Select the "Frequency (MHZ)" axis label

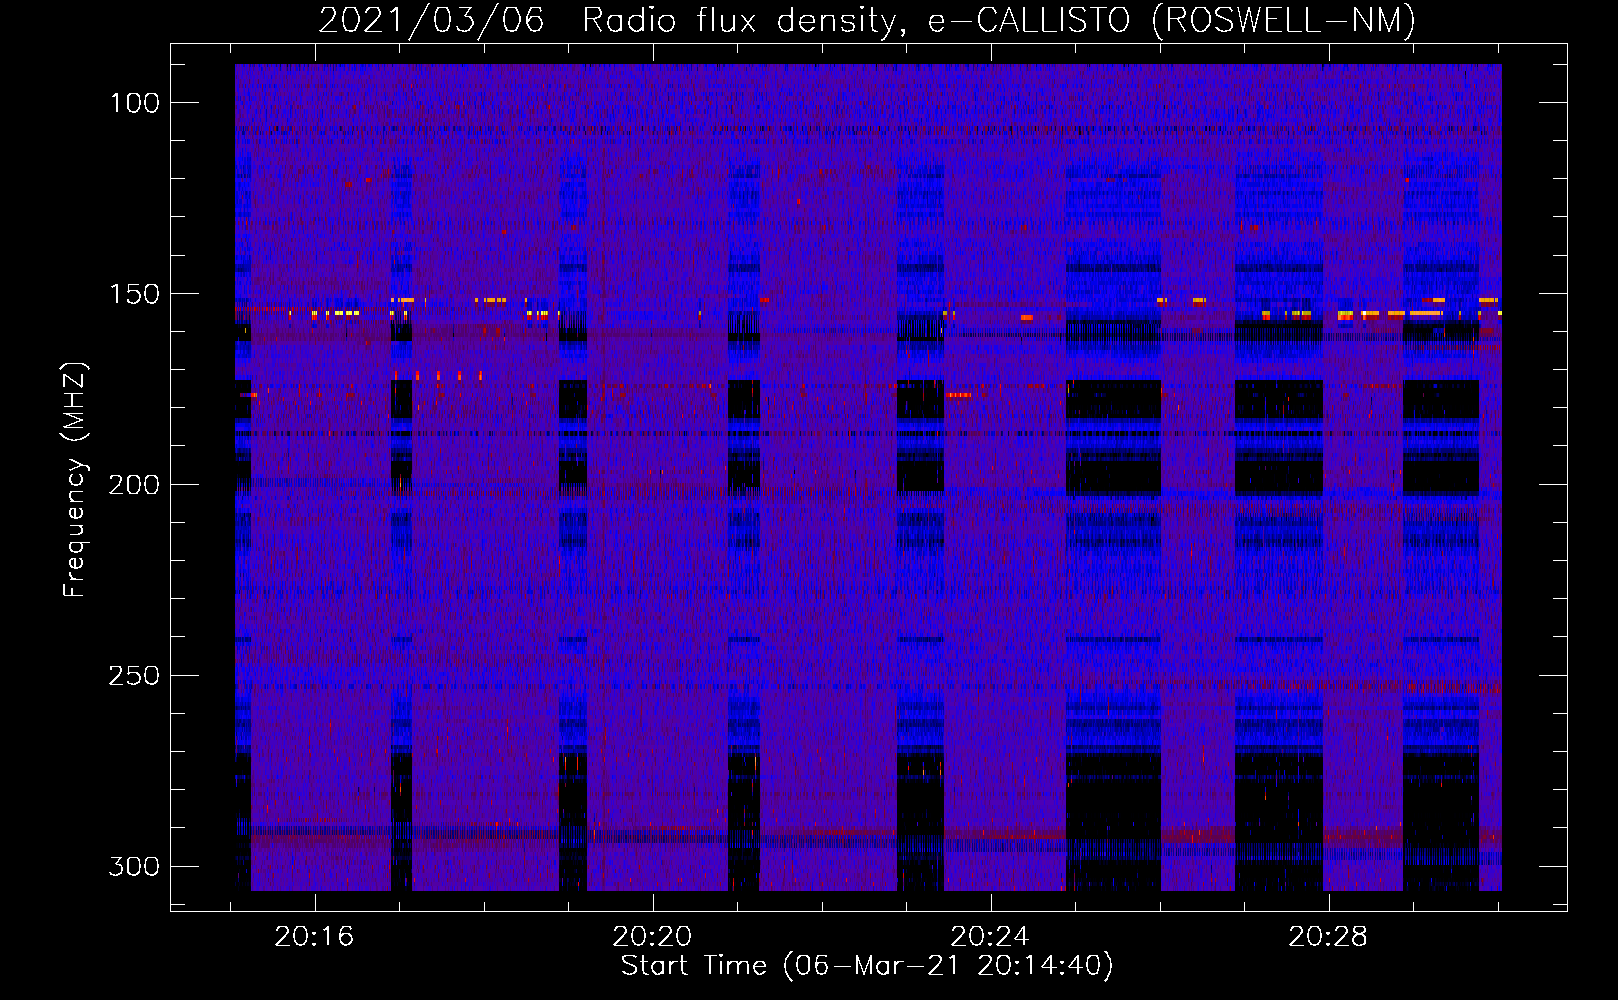click(75, 480)
